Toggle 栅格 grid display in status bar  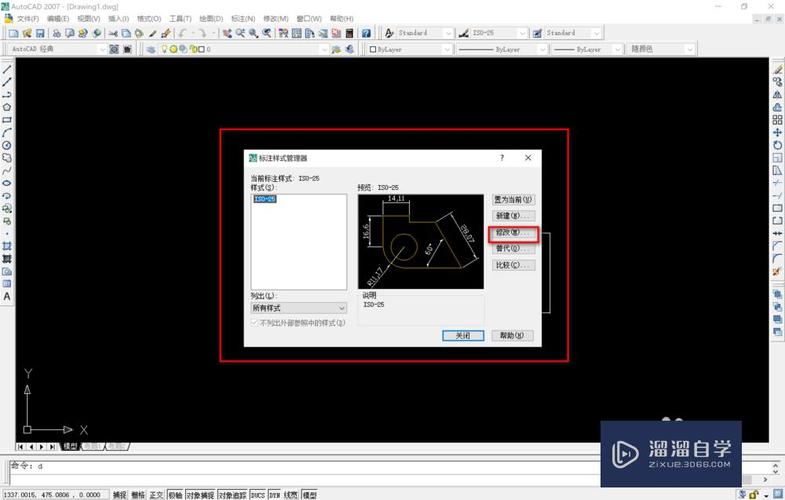[138, 494]
